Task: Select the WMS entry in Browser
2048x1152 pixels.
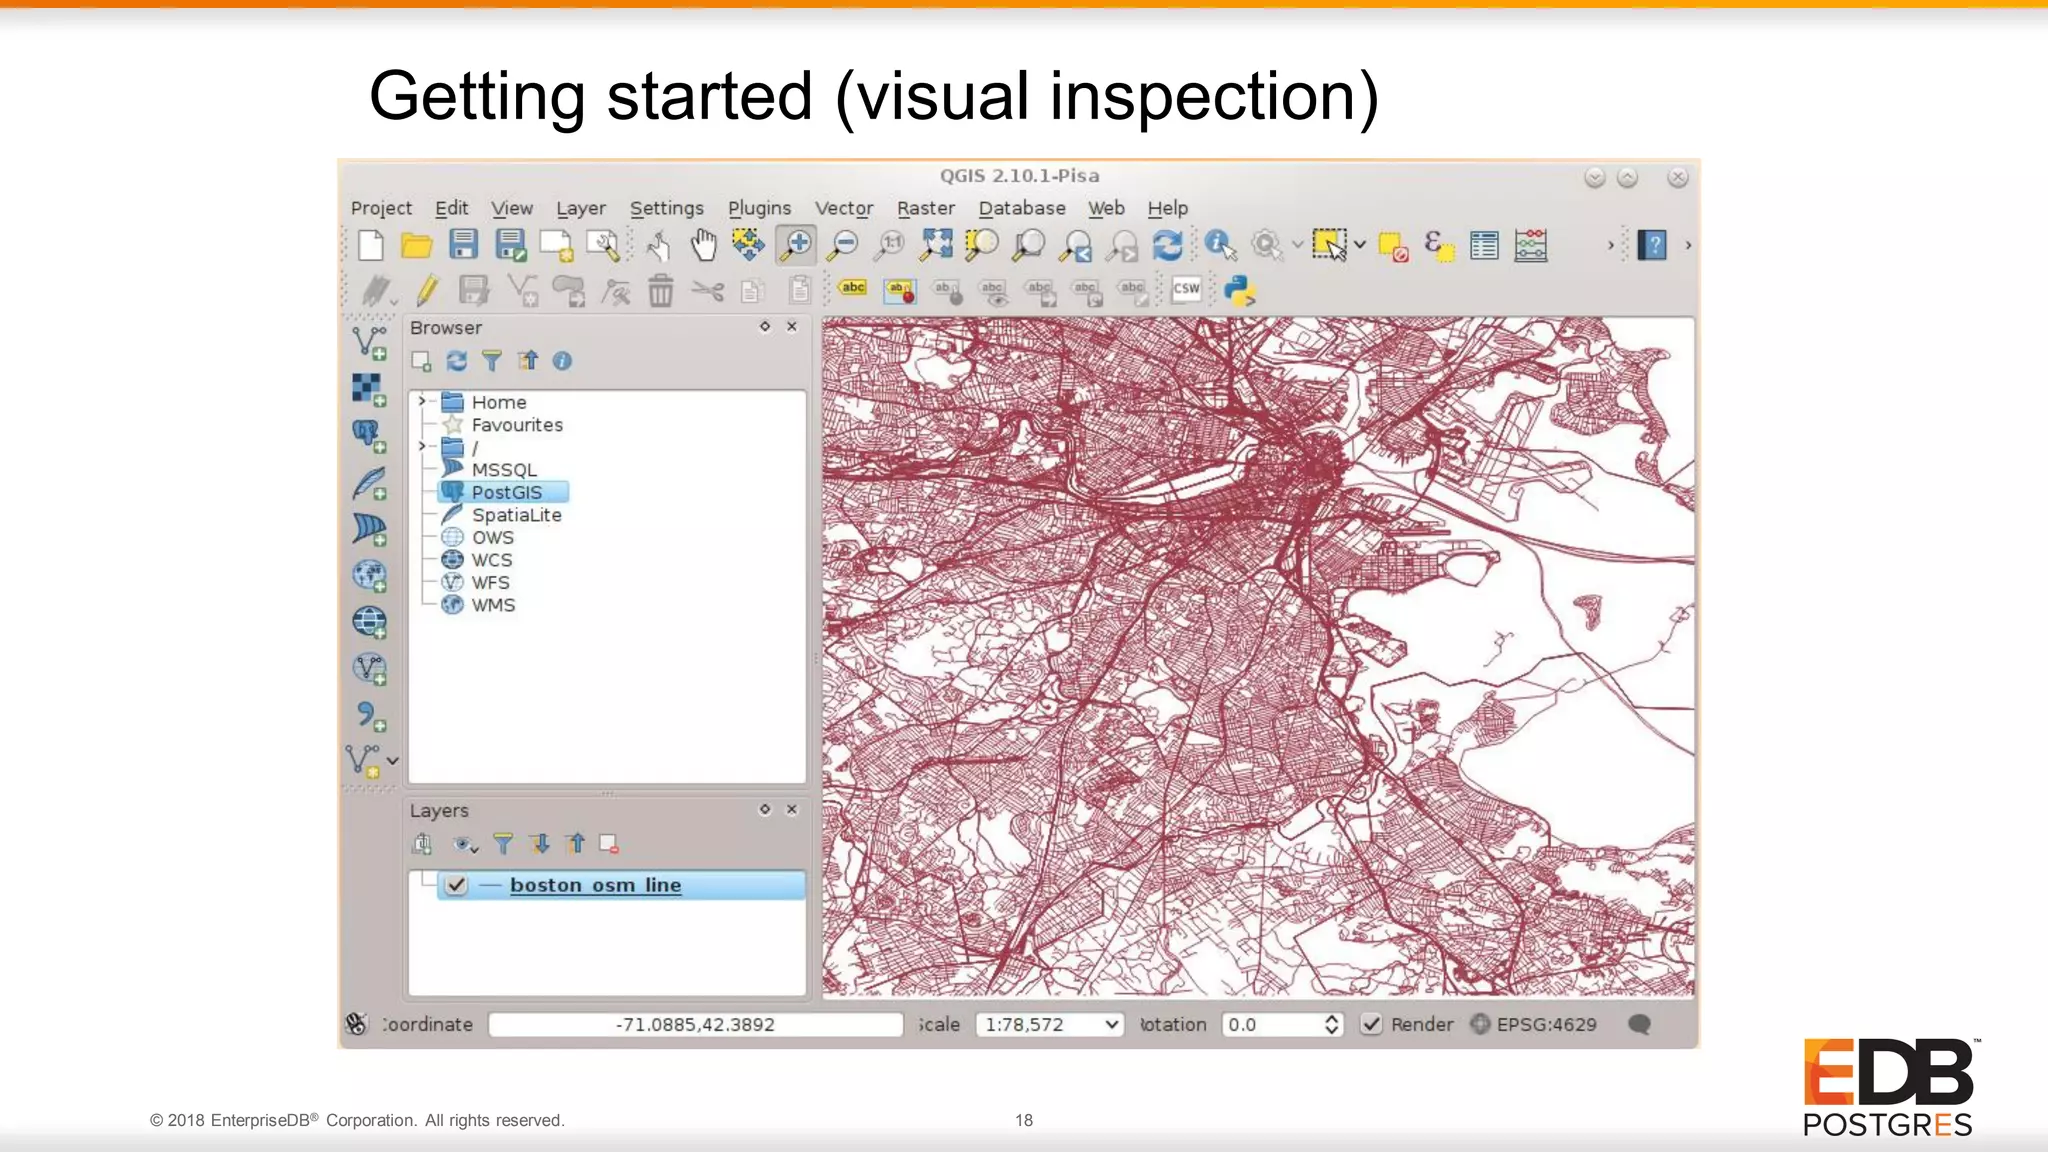Action: pos(493,605)
